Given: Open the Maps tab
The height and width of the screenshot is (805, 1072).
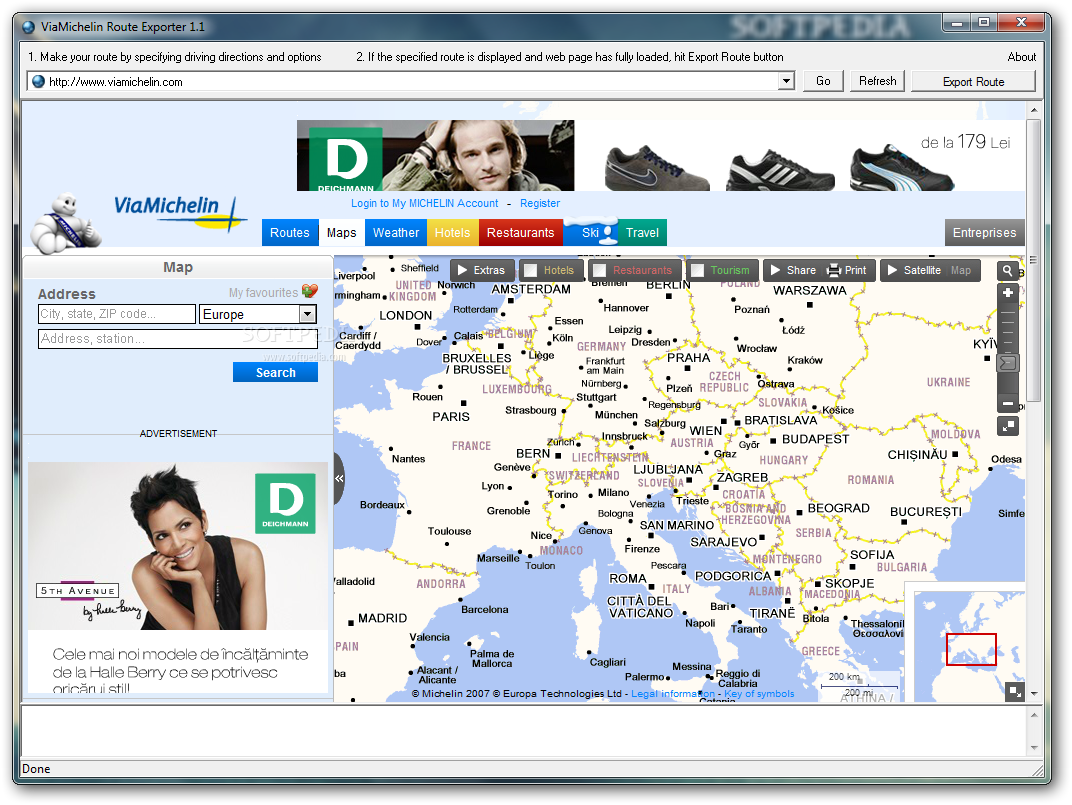Looking at the screenshot, I should (x=341, y=233).
